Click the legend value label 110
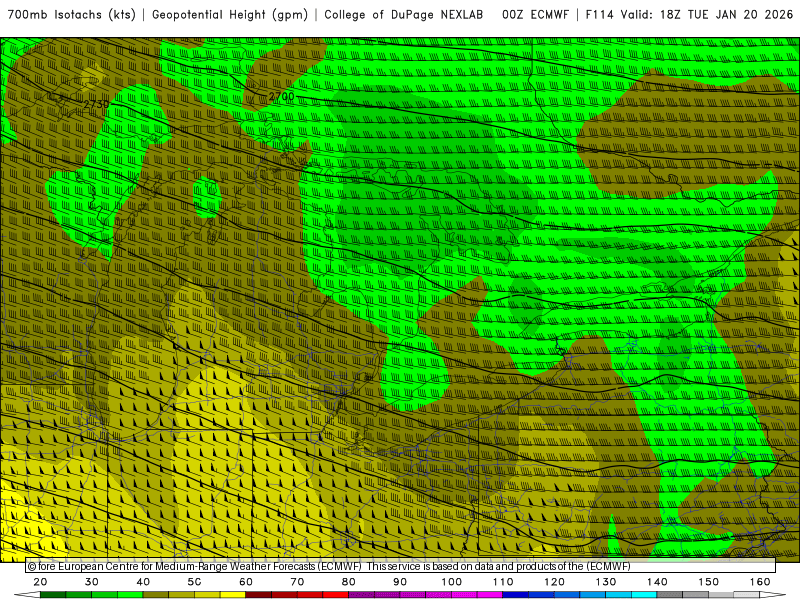 (x=503, y=582)
